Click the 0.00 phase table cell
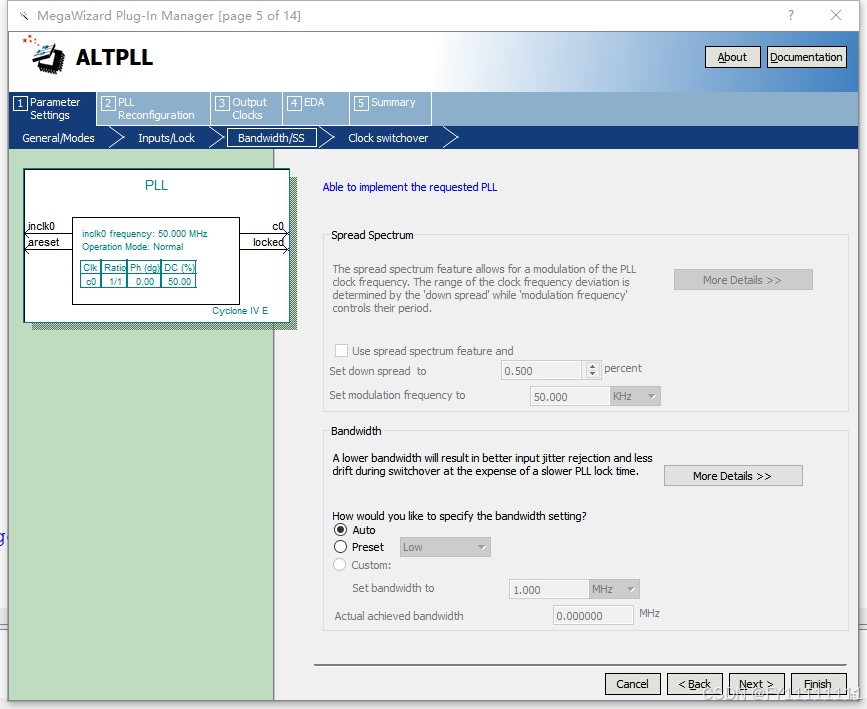The width and height of the screenshot is (867, 709). pyautogui.click(x=145, y=281)
